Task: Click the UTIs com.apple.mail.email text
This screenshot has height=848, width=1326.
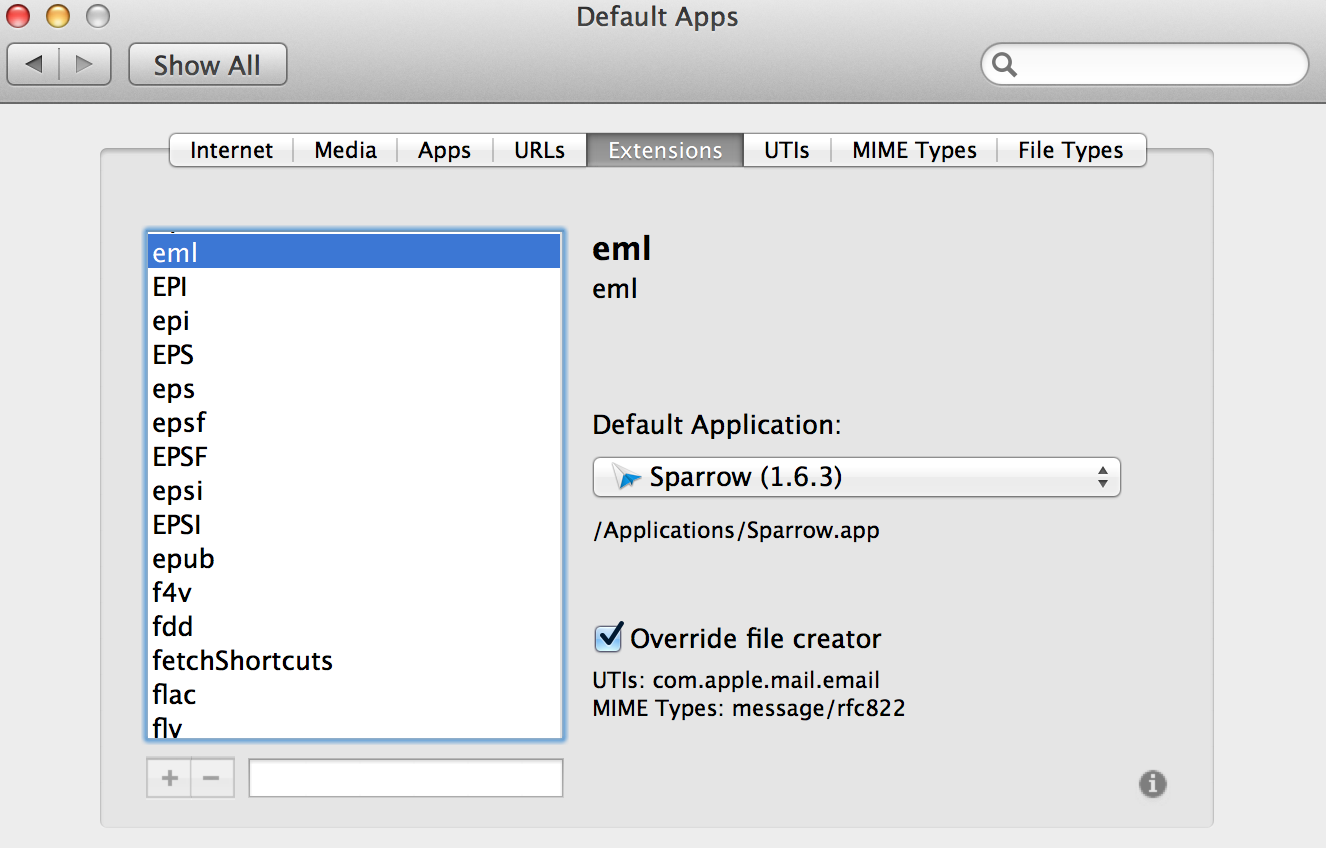Action: click(736, 681)
